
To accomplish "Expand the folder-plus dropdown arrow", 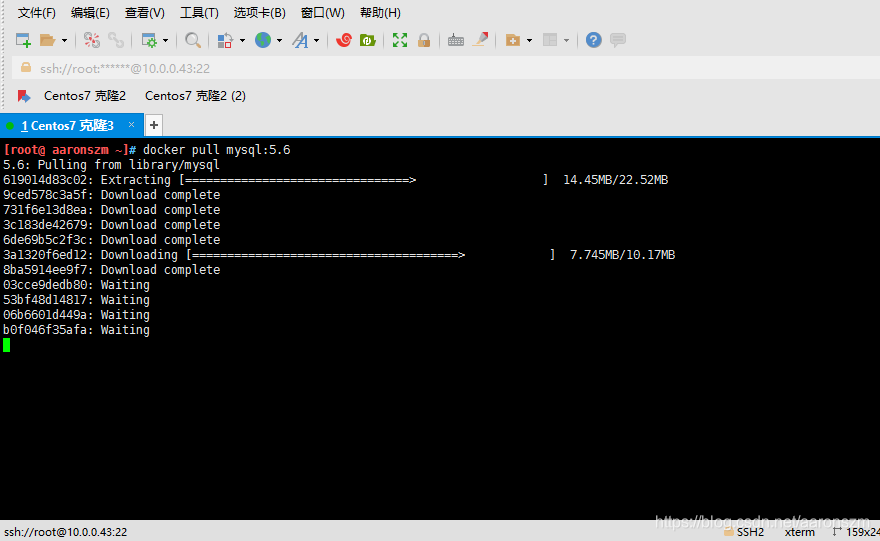I will (529, 40).
